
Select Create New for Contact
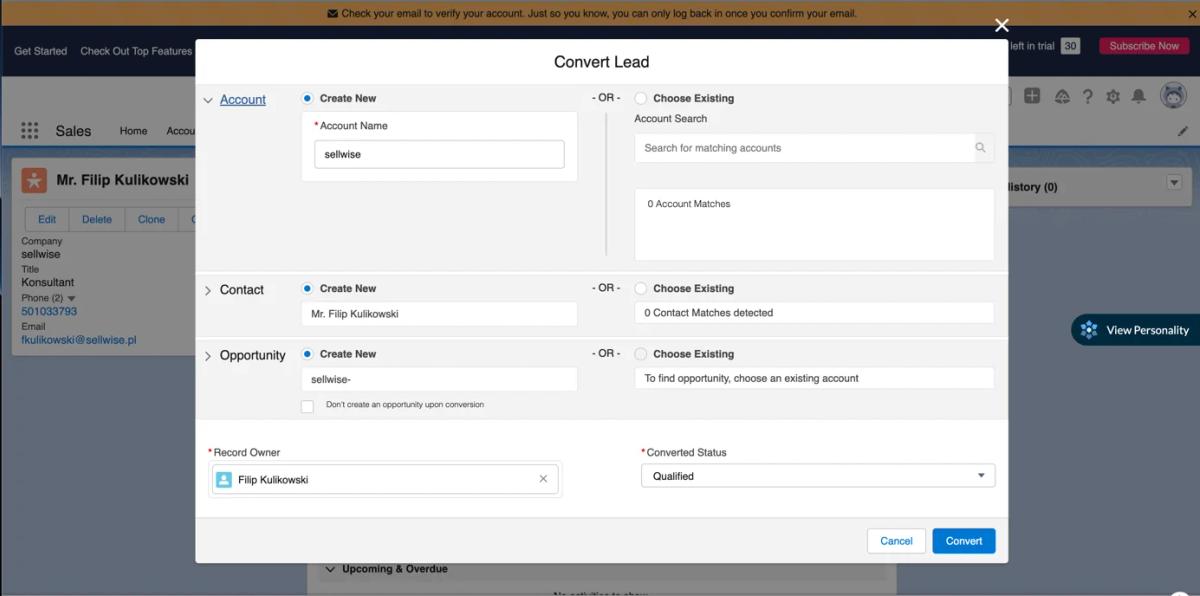pos(307,288)
